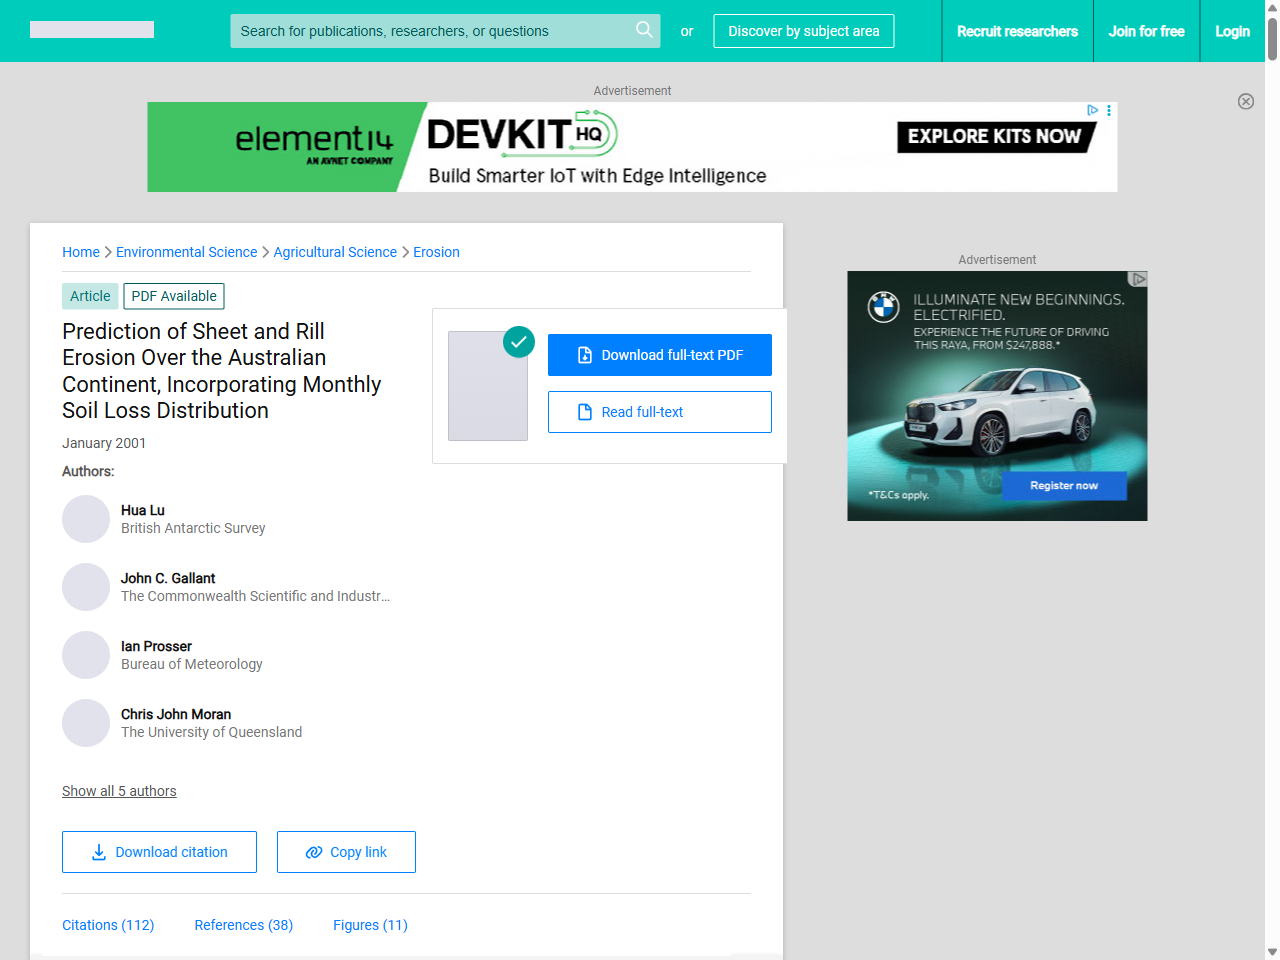This screenshot has width=1280, height=960.
Task: Open Read full-text
Action: point(659,412)
